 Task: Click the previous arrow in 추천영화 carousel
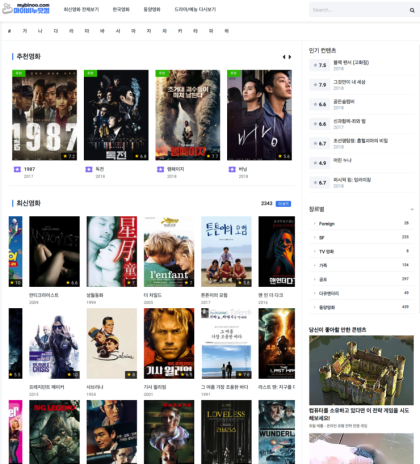pos(284,57)
